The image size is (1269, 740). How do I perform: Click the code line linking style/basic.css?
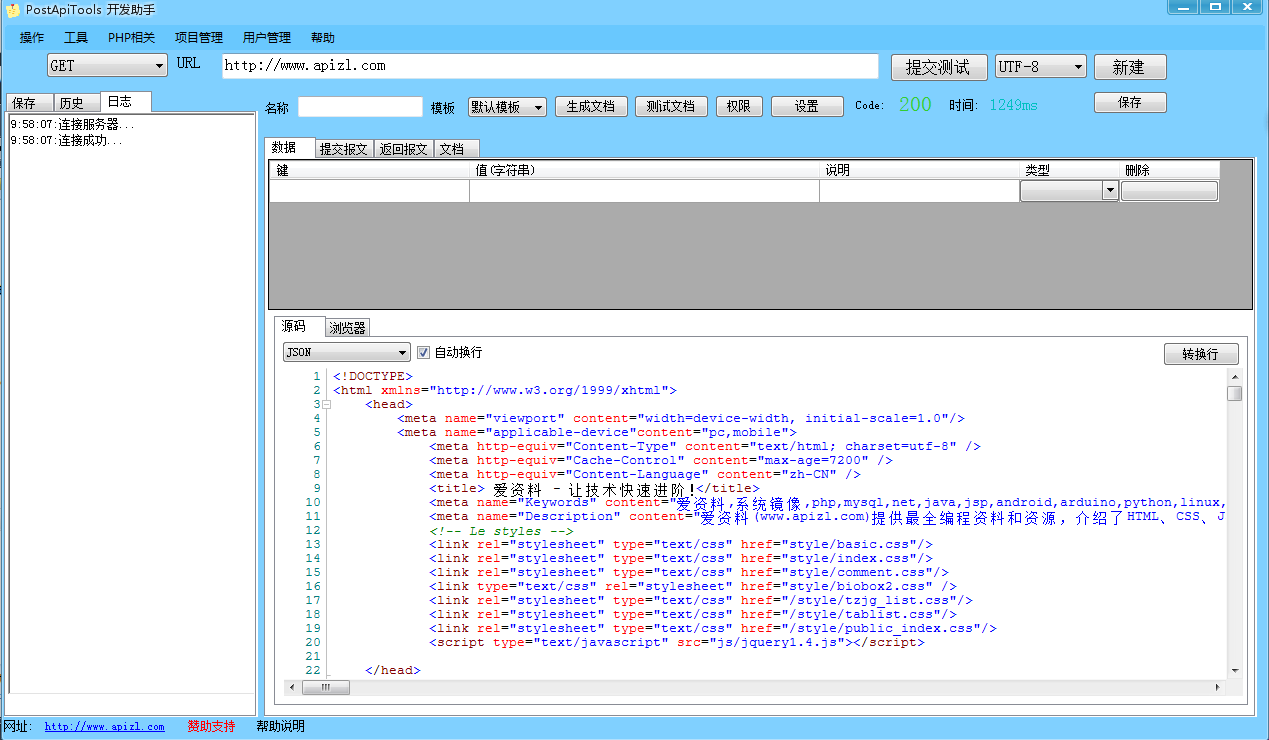(x=681, y=544)
